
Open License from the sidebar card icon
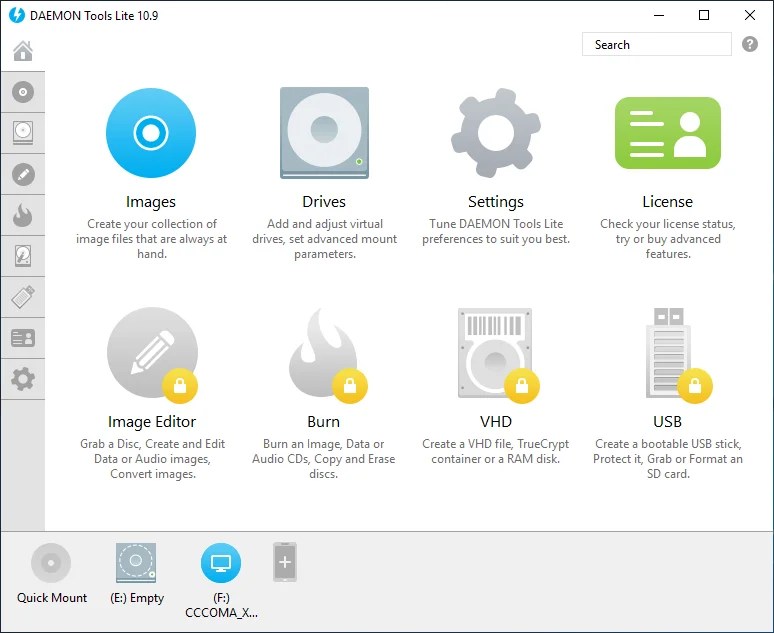pos(23,338)
